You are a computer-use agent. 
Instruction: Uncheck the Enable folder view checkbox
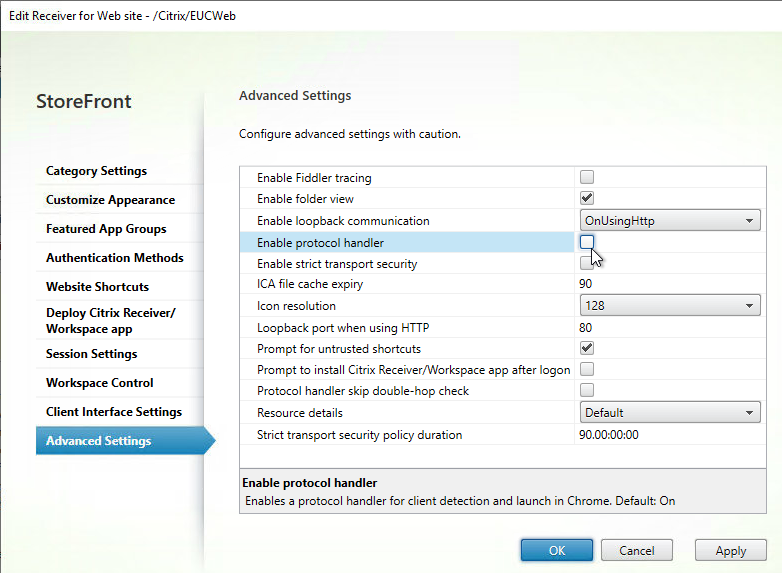coord(586,198)
